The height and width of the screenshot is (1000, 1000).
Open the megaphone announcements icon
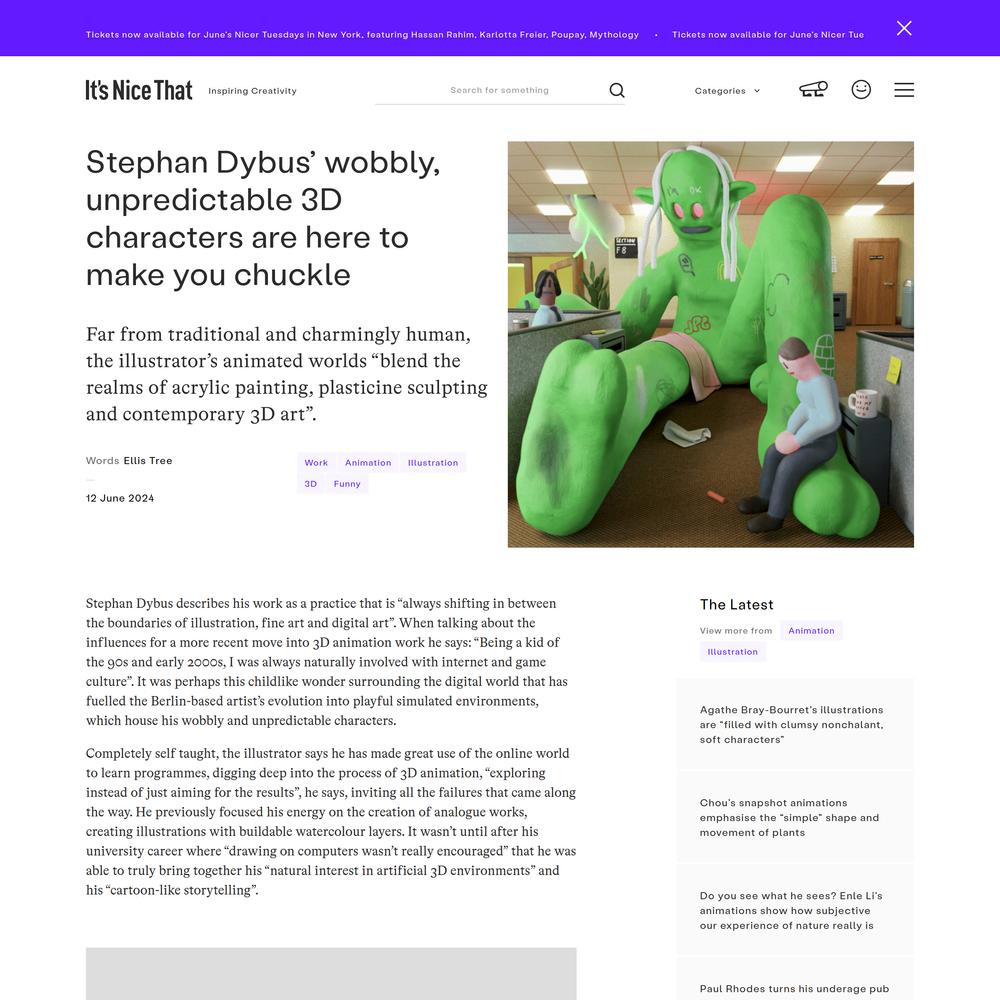click(x=813, y=90)
